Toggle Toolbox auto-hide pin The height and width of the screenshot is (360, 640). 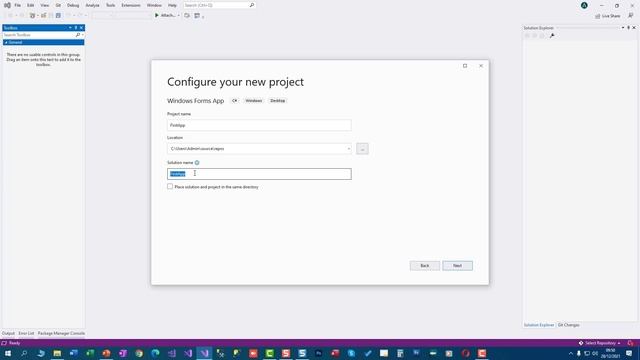click(x=76, y=28)
